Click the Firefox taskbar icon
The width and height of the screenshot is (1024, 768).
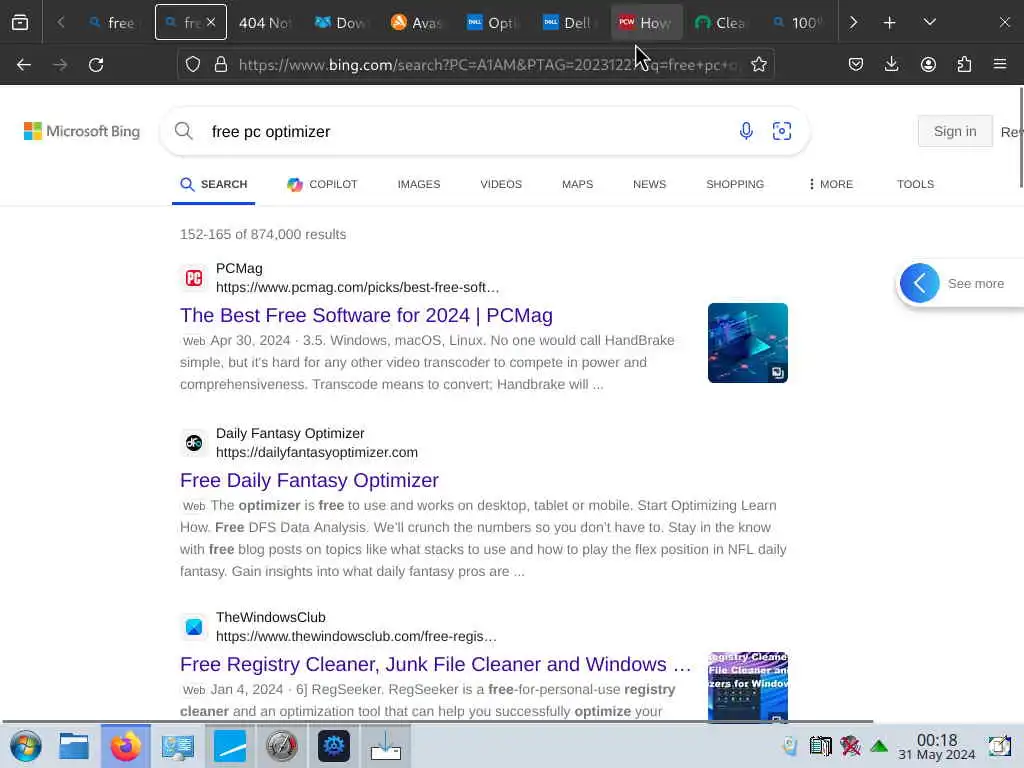[125, 746]
